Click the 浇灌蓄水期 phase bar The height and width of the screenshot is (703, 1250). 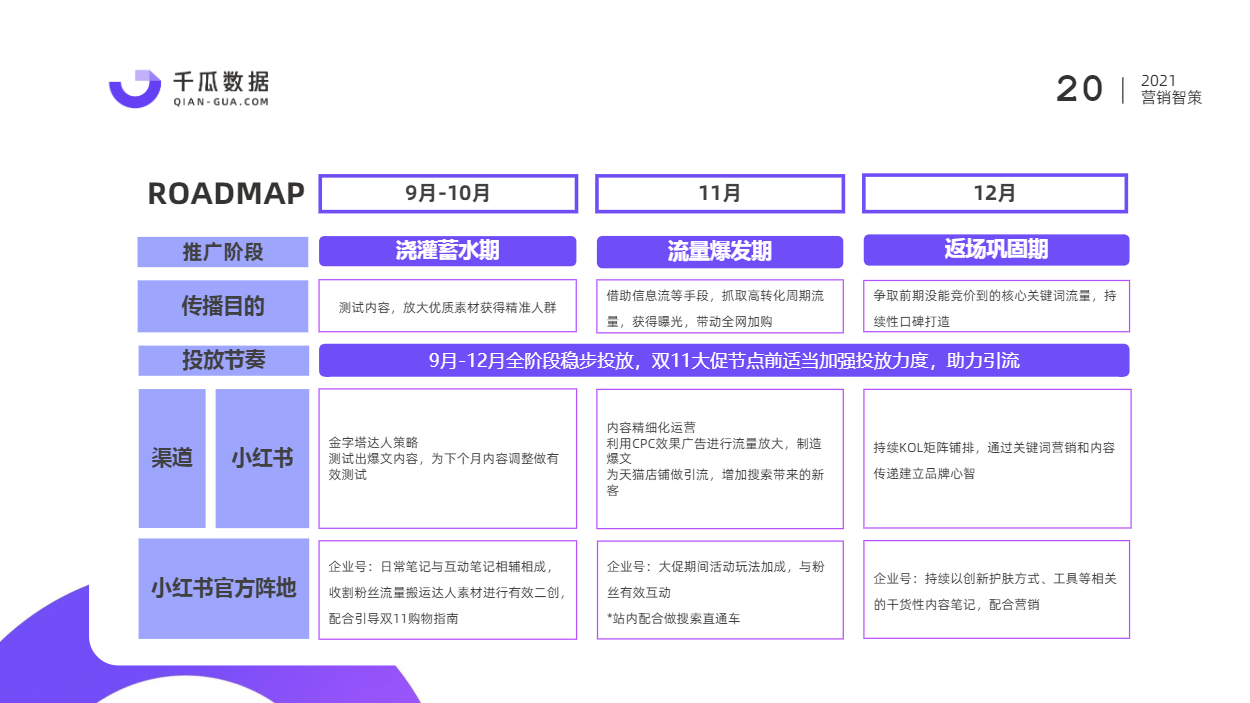pyautogui.click(x=448, y=251)
